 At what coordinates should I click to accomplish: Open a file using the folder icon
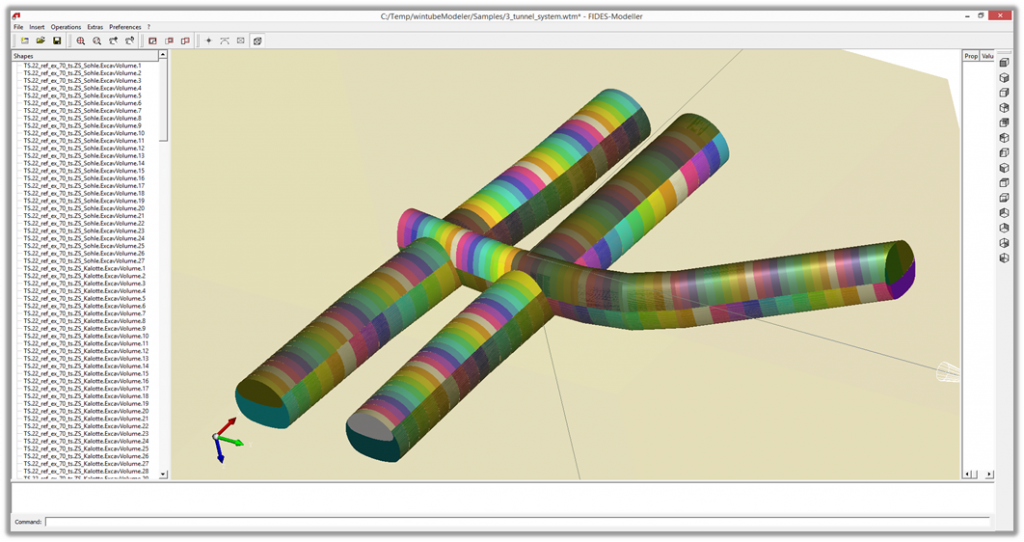pos(41,41)
